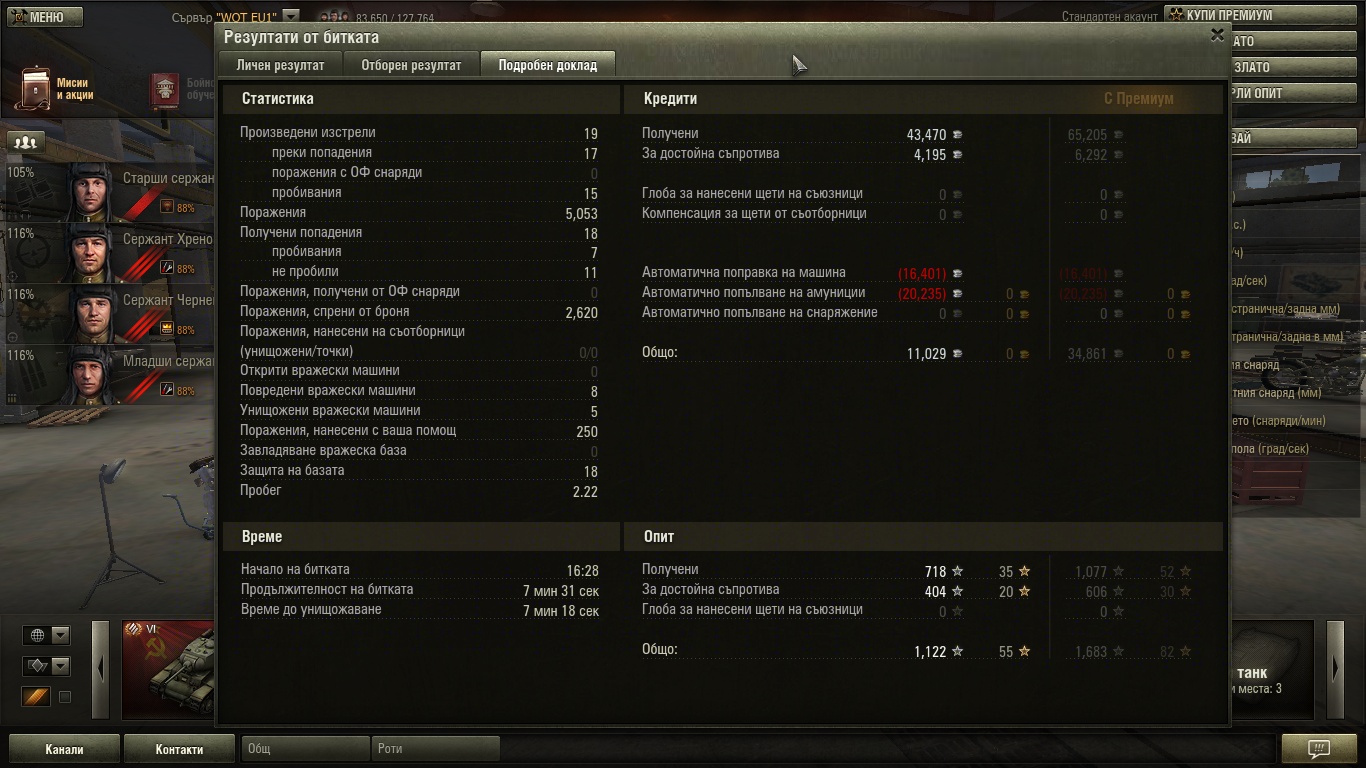The height and width of the screenshot is (768, 1366).
Task: Select the globe icon in the tank filter
Action: click(37, 635)
